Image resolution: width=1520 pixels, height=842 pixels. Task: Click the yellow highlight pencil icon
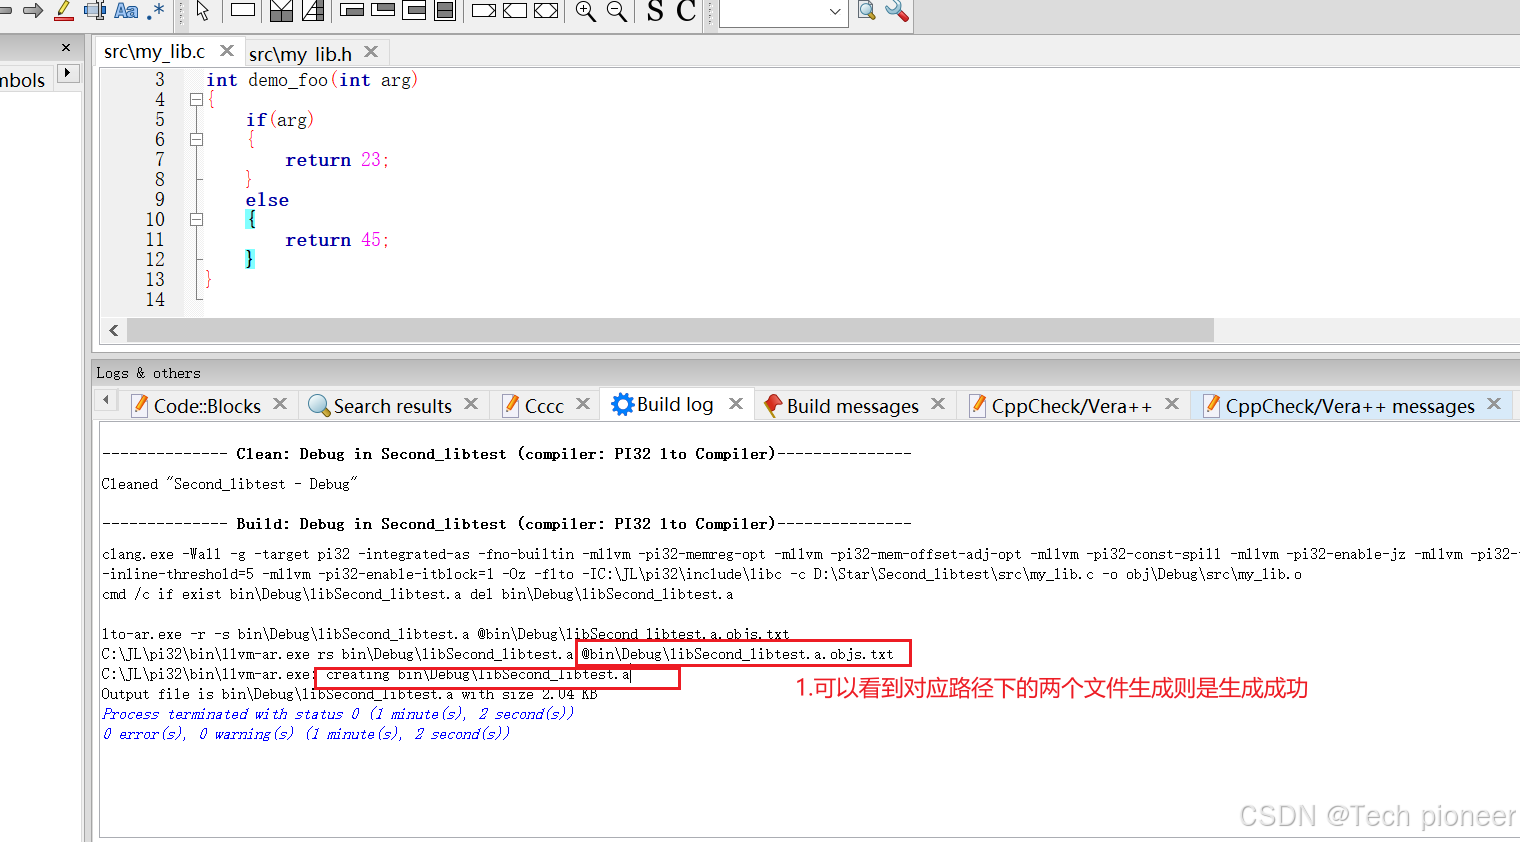[62, 12]
